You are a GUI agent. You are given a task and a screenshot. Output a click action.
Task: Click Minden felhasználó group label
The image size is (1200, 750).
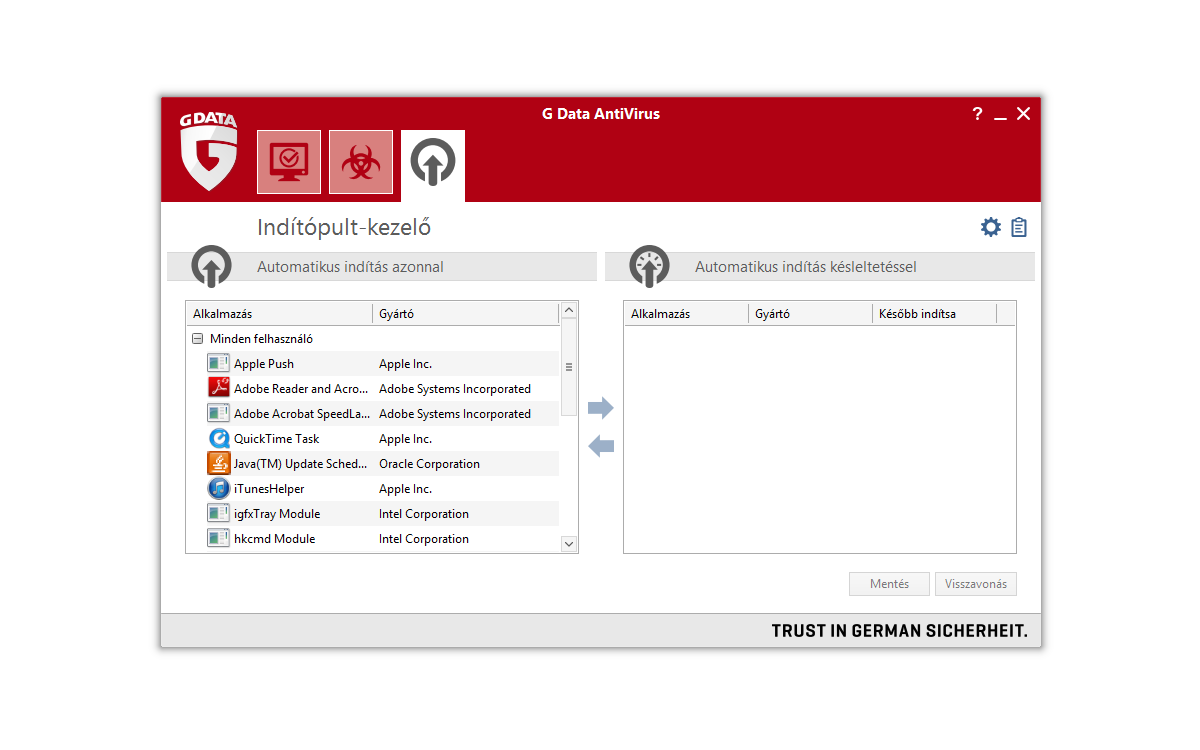coord(262,339)
